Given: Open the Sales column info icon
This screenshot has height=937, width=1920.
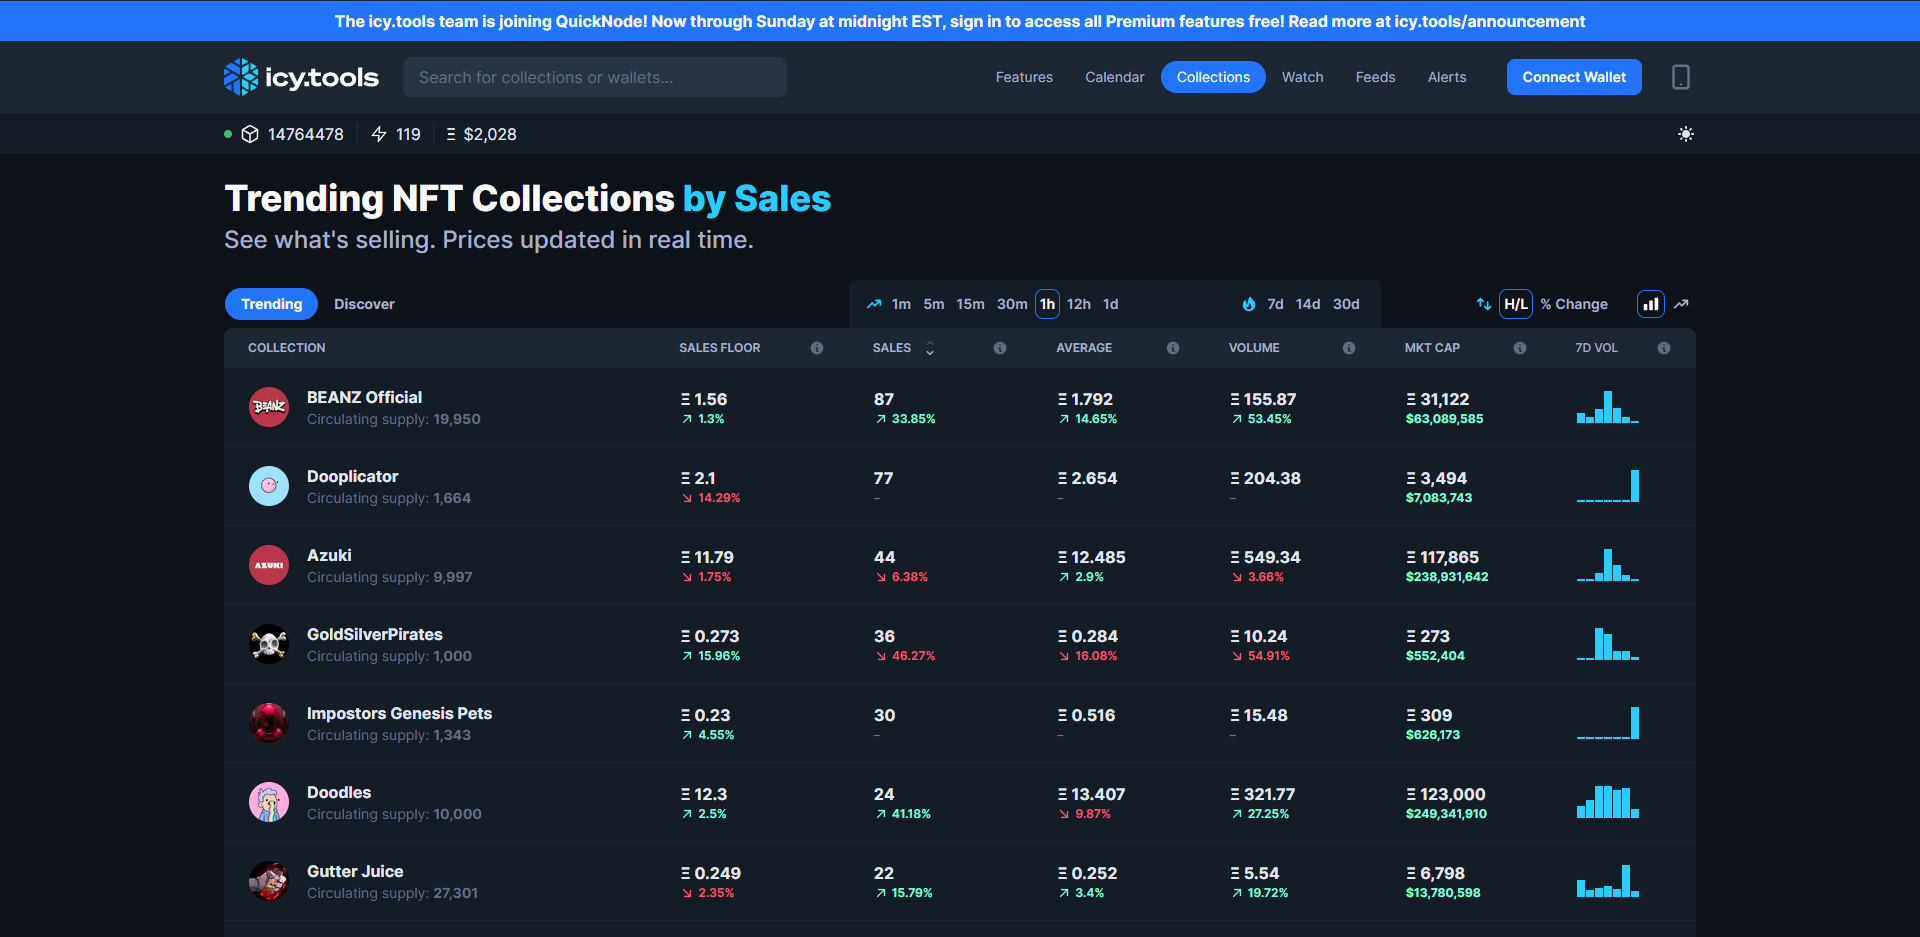Looking at the screenshot, I should [x=1000, y=348].
